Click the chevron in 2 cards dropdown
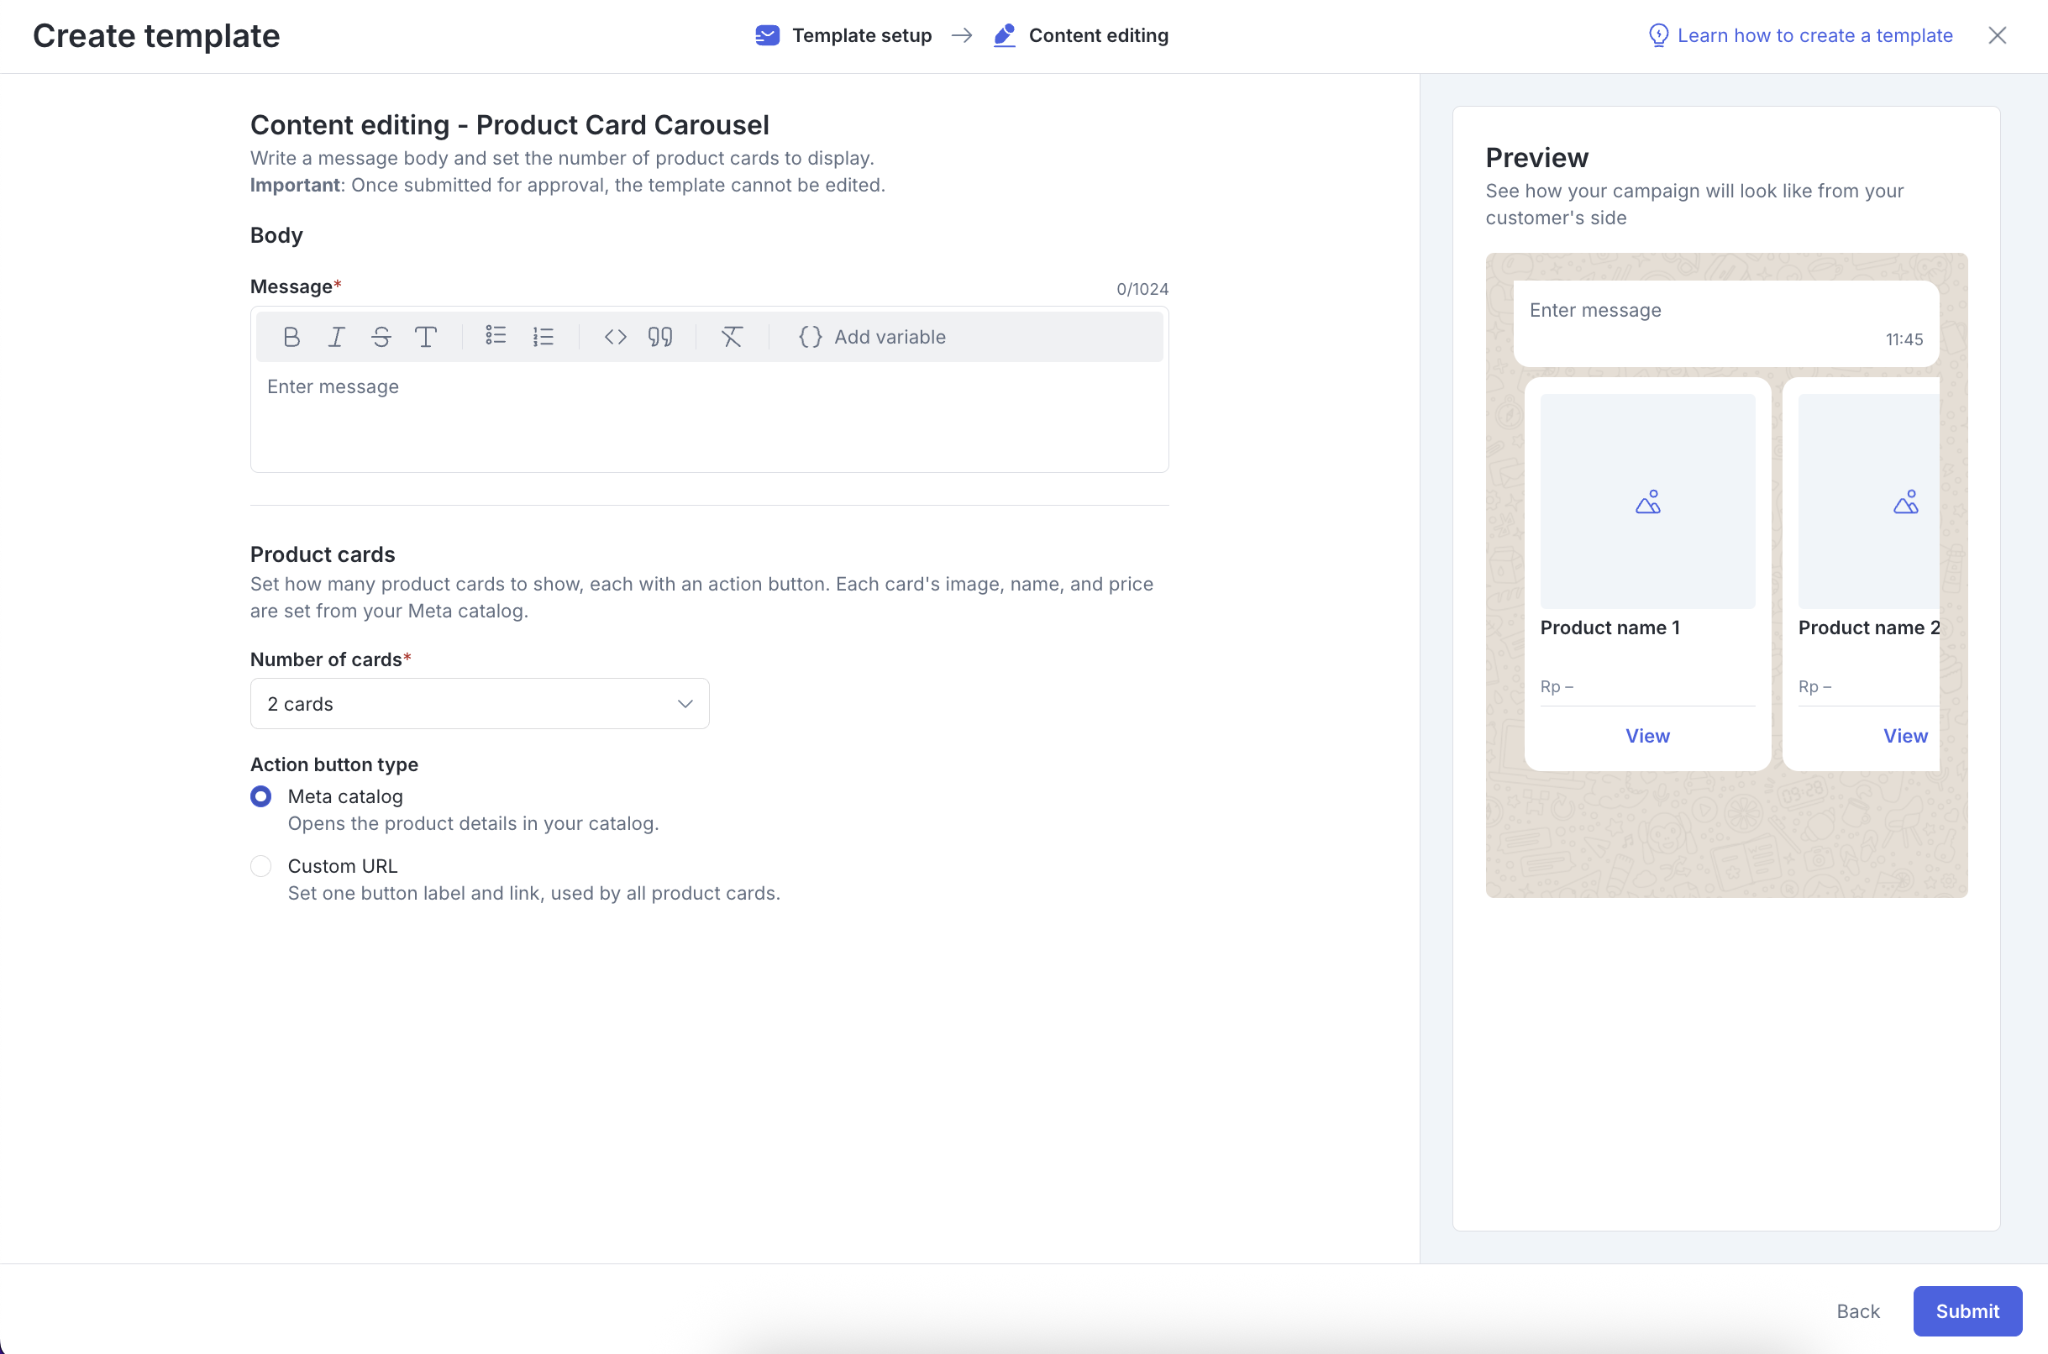The image size is (2048, 1354). (x=685, y=704)
